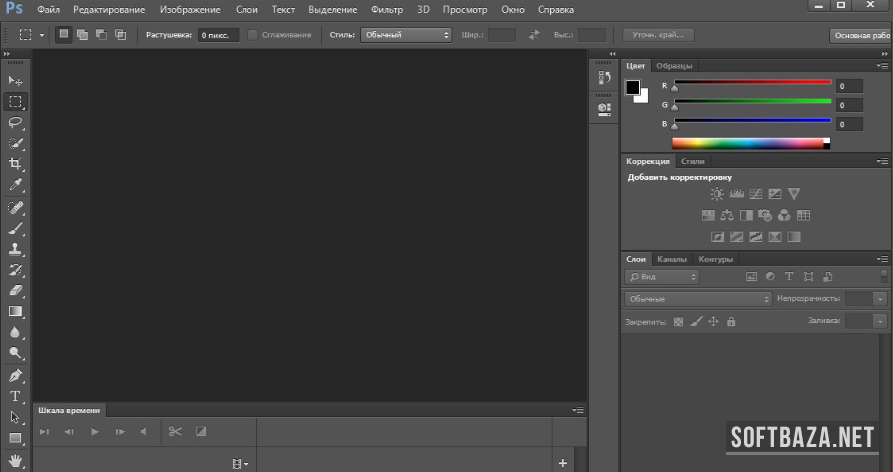This screenshot has width=893, height=472.
Task: Open the Стиль dropdown set to Обычный
Action: click(x=404, y=35)
